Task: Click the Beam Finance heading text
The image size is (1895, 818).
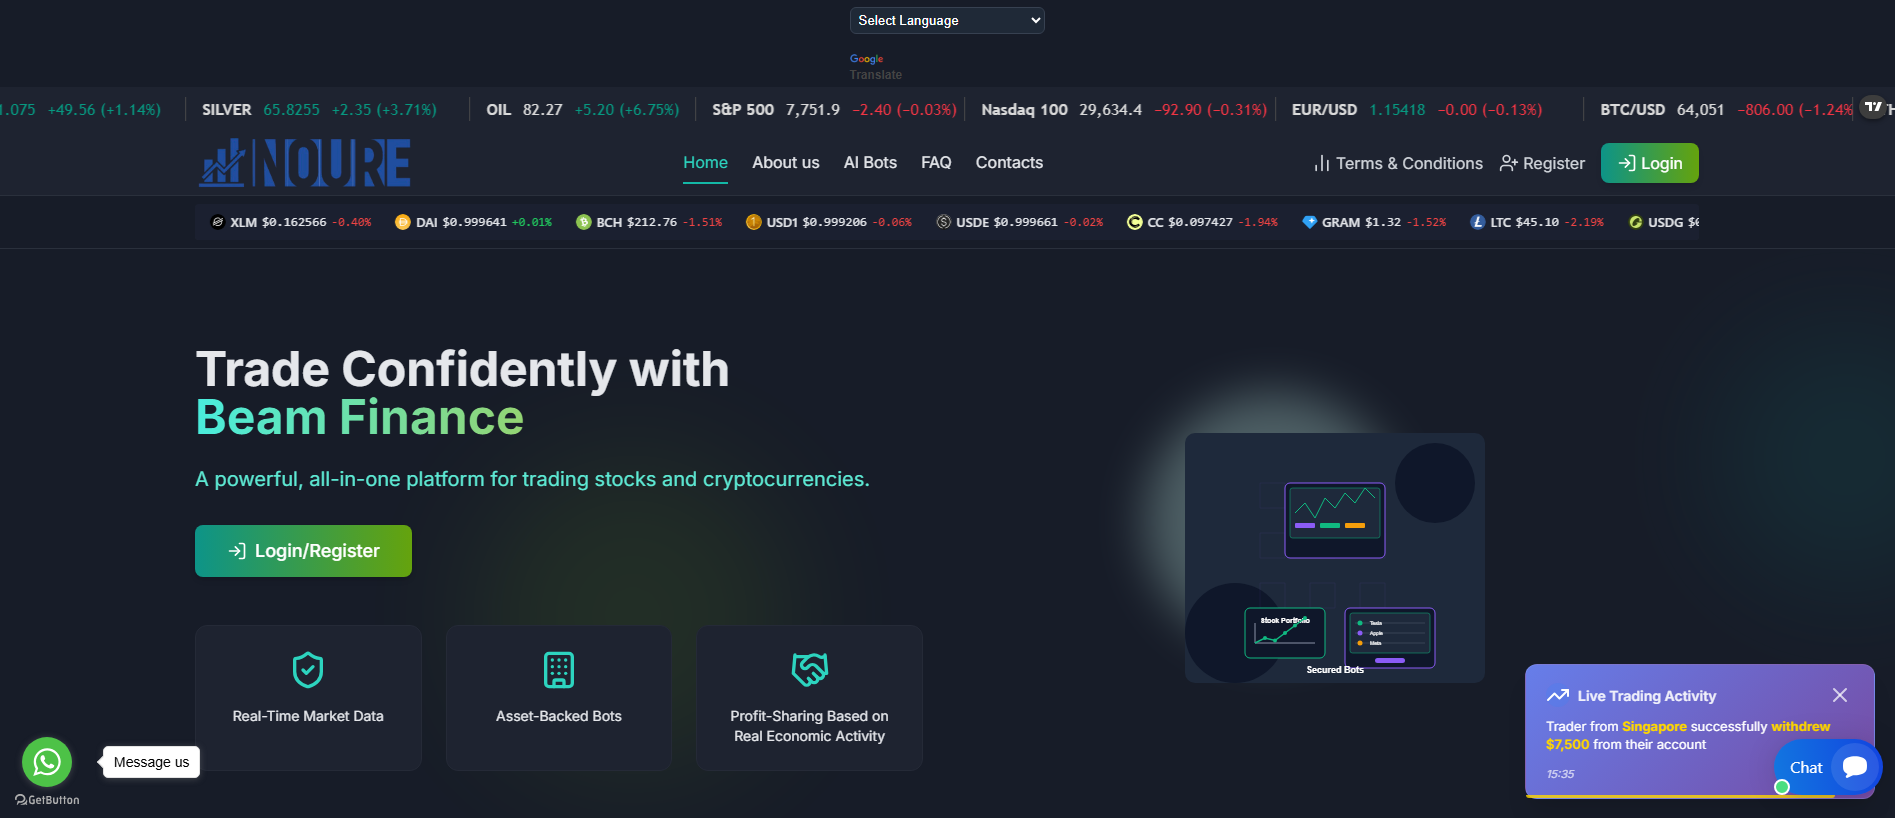Action: [x=360, y=417]
